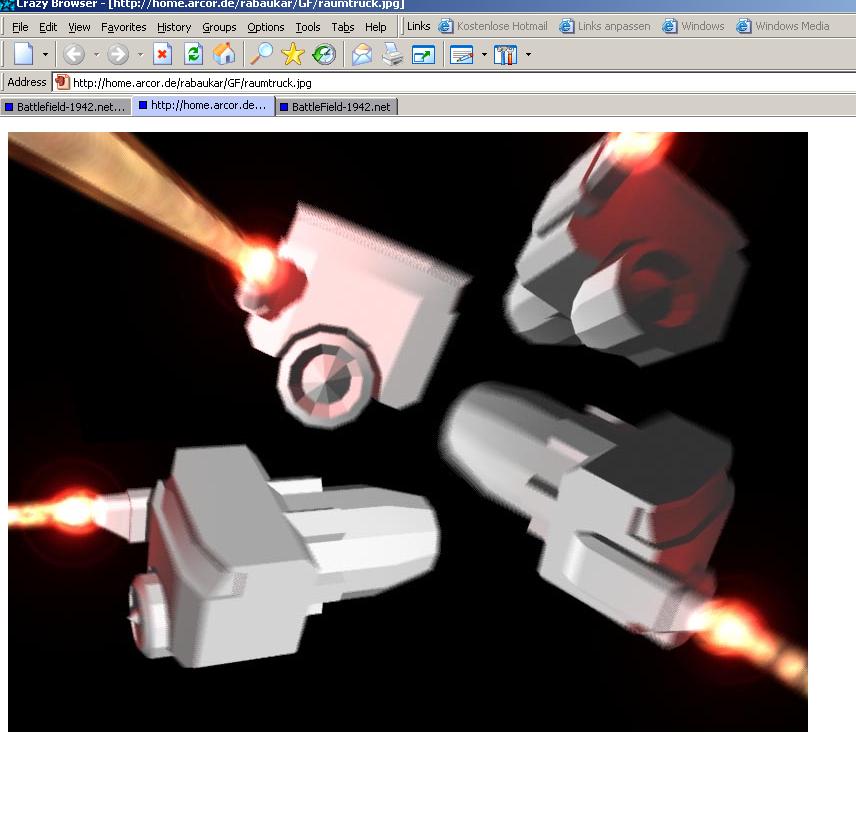Open Favorites star icon
Image resolution: width=856 pixels, height=834 pixels.
pos(293,54)
